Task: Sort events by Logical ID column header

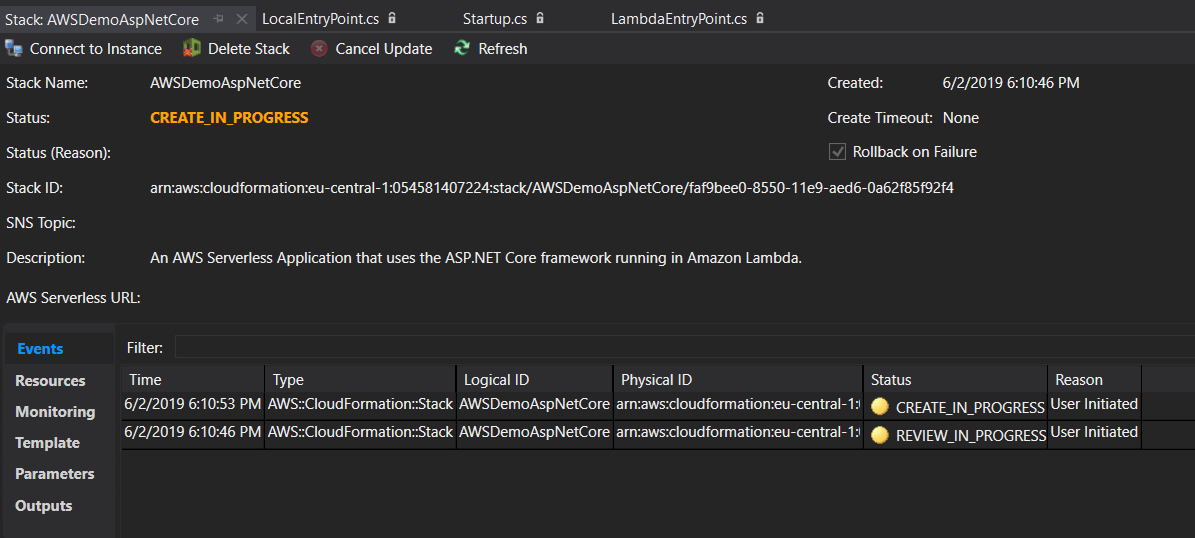Action: [535, 379]
